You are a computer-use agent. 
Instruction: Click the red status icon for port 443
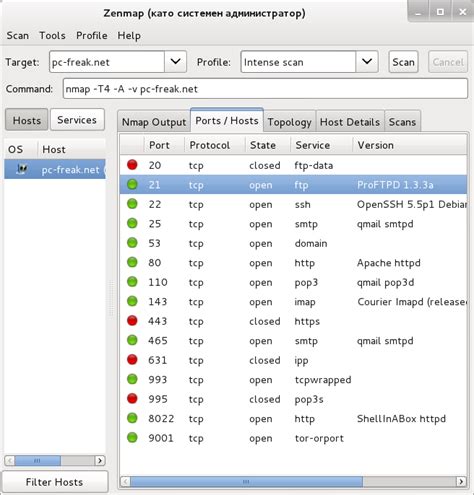click(x=132, y=321)
